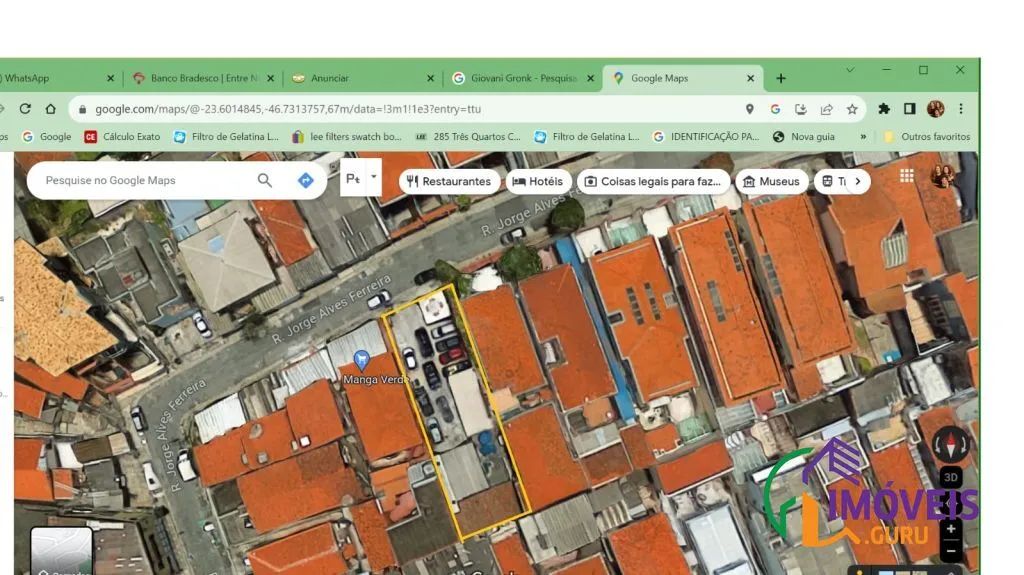Expand more category chips with the chevron
Screen dimensions: 1024x575
coord(857,182)
